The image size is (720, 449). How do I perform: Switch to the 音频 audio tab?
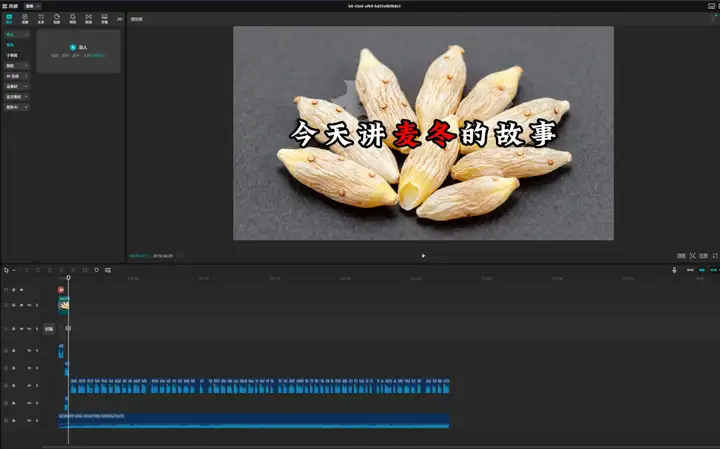[x=25, y=18]
